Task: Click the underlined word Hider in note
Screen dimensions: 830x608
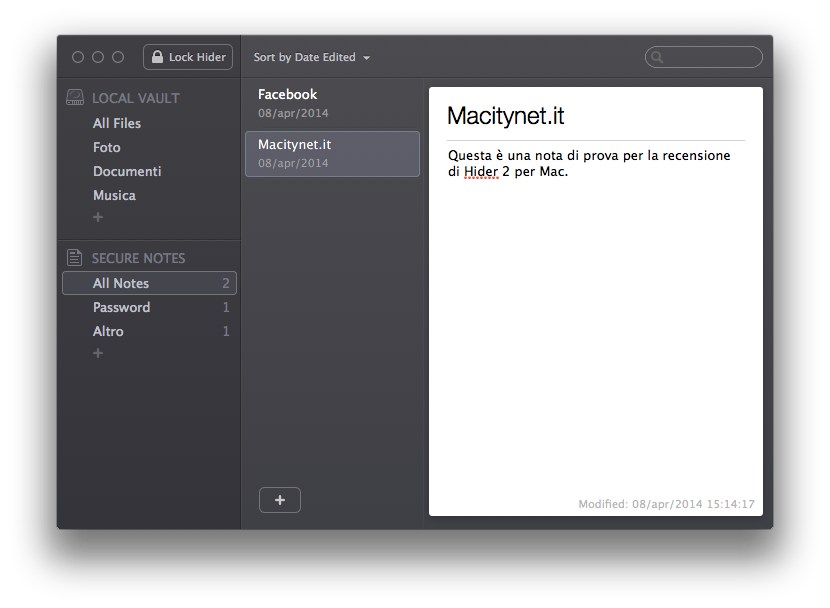Action: click(481, 171)
